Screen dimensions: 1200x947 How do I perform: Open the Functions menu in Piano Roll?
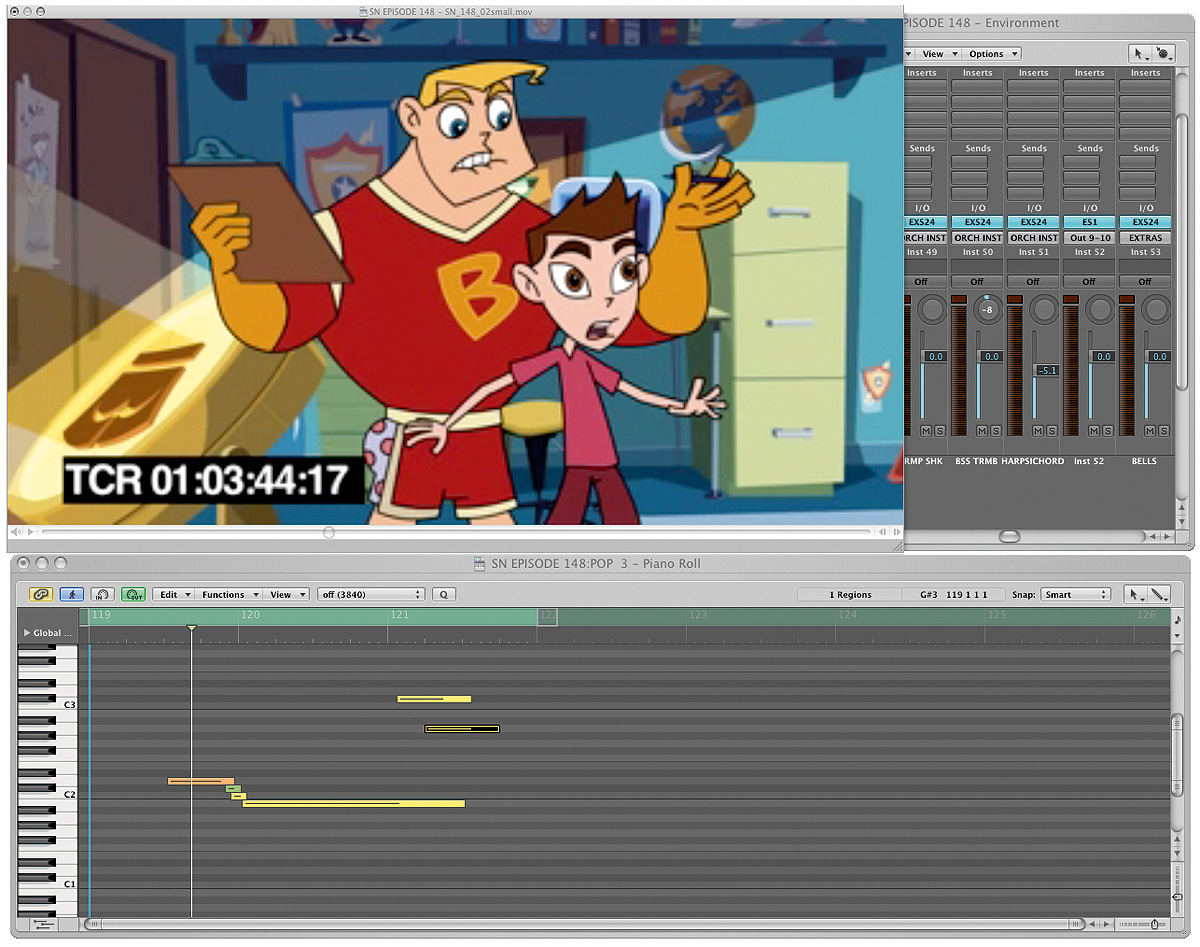point(229,594)
